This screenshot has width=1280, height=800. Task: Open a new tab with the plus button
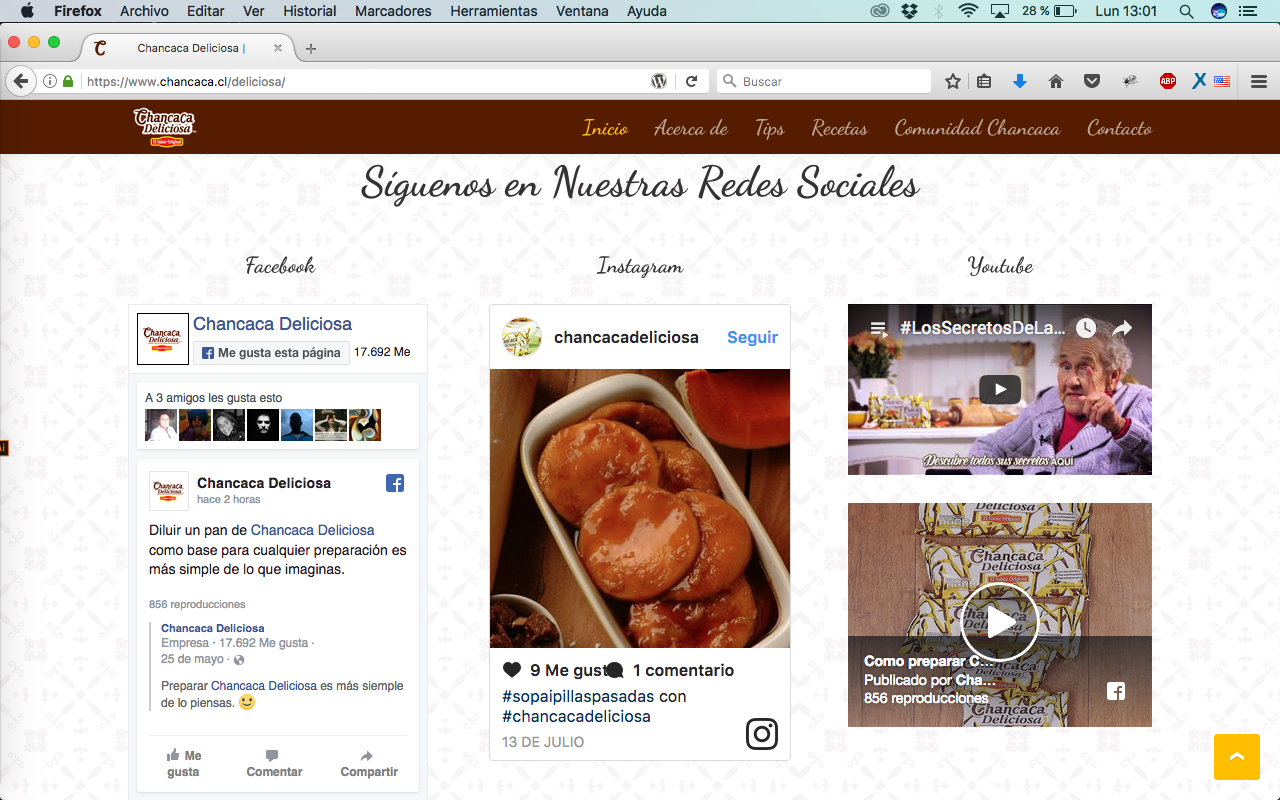pyautogui.click(x=311, y=48)
